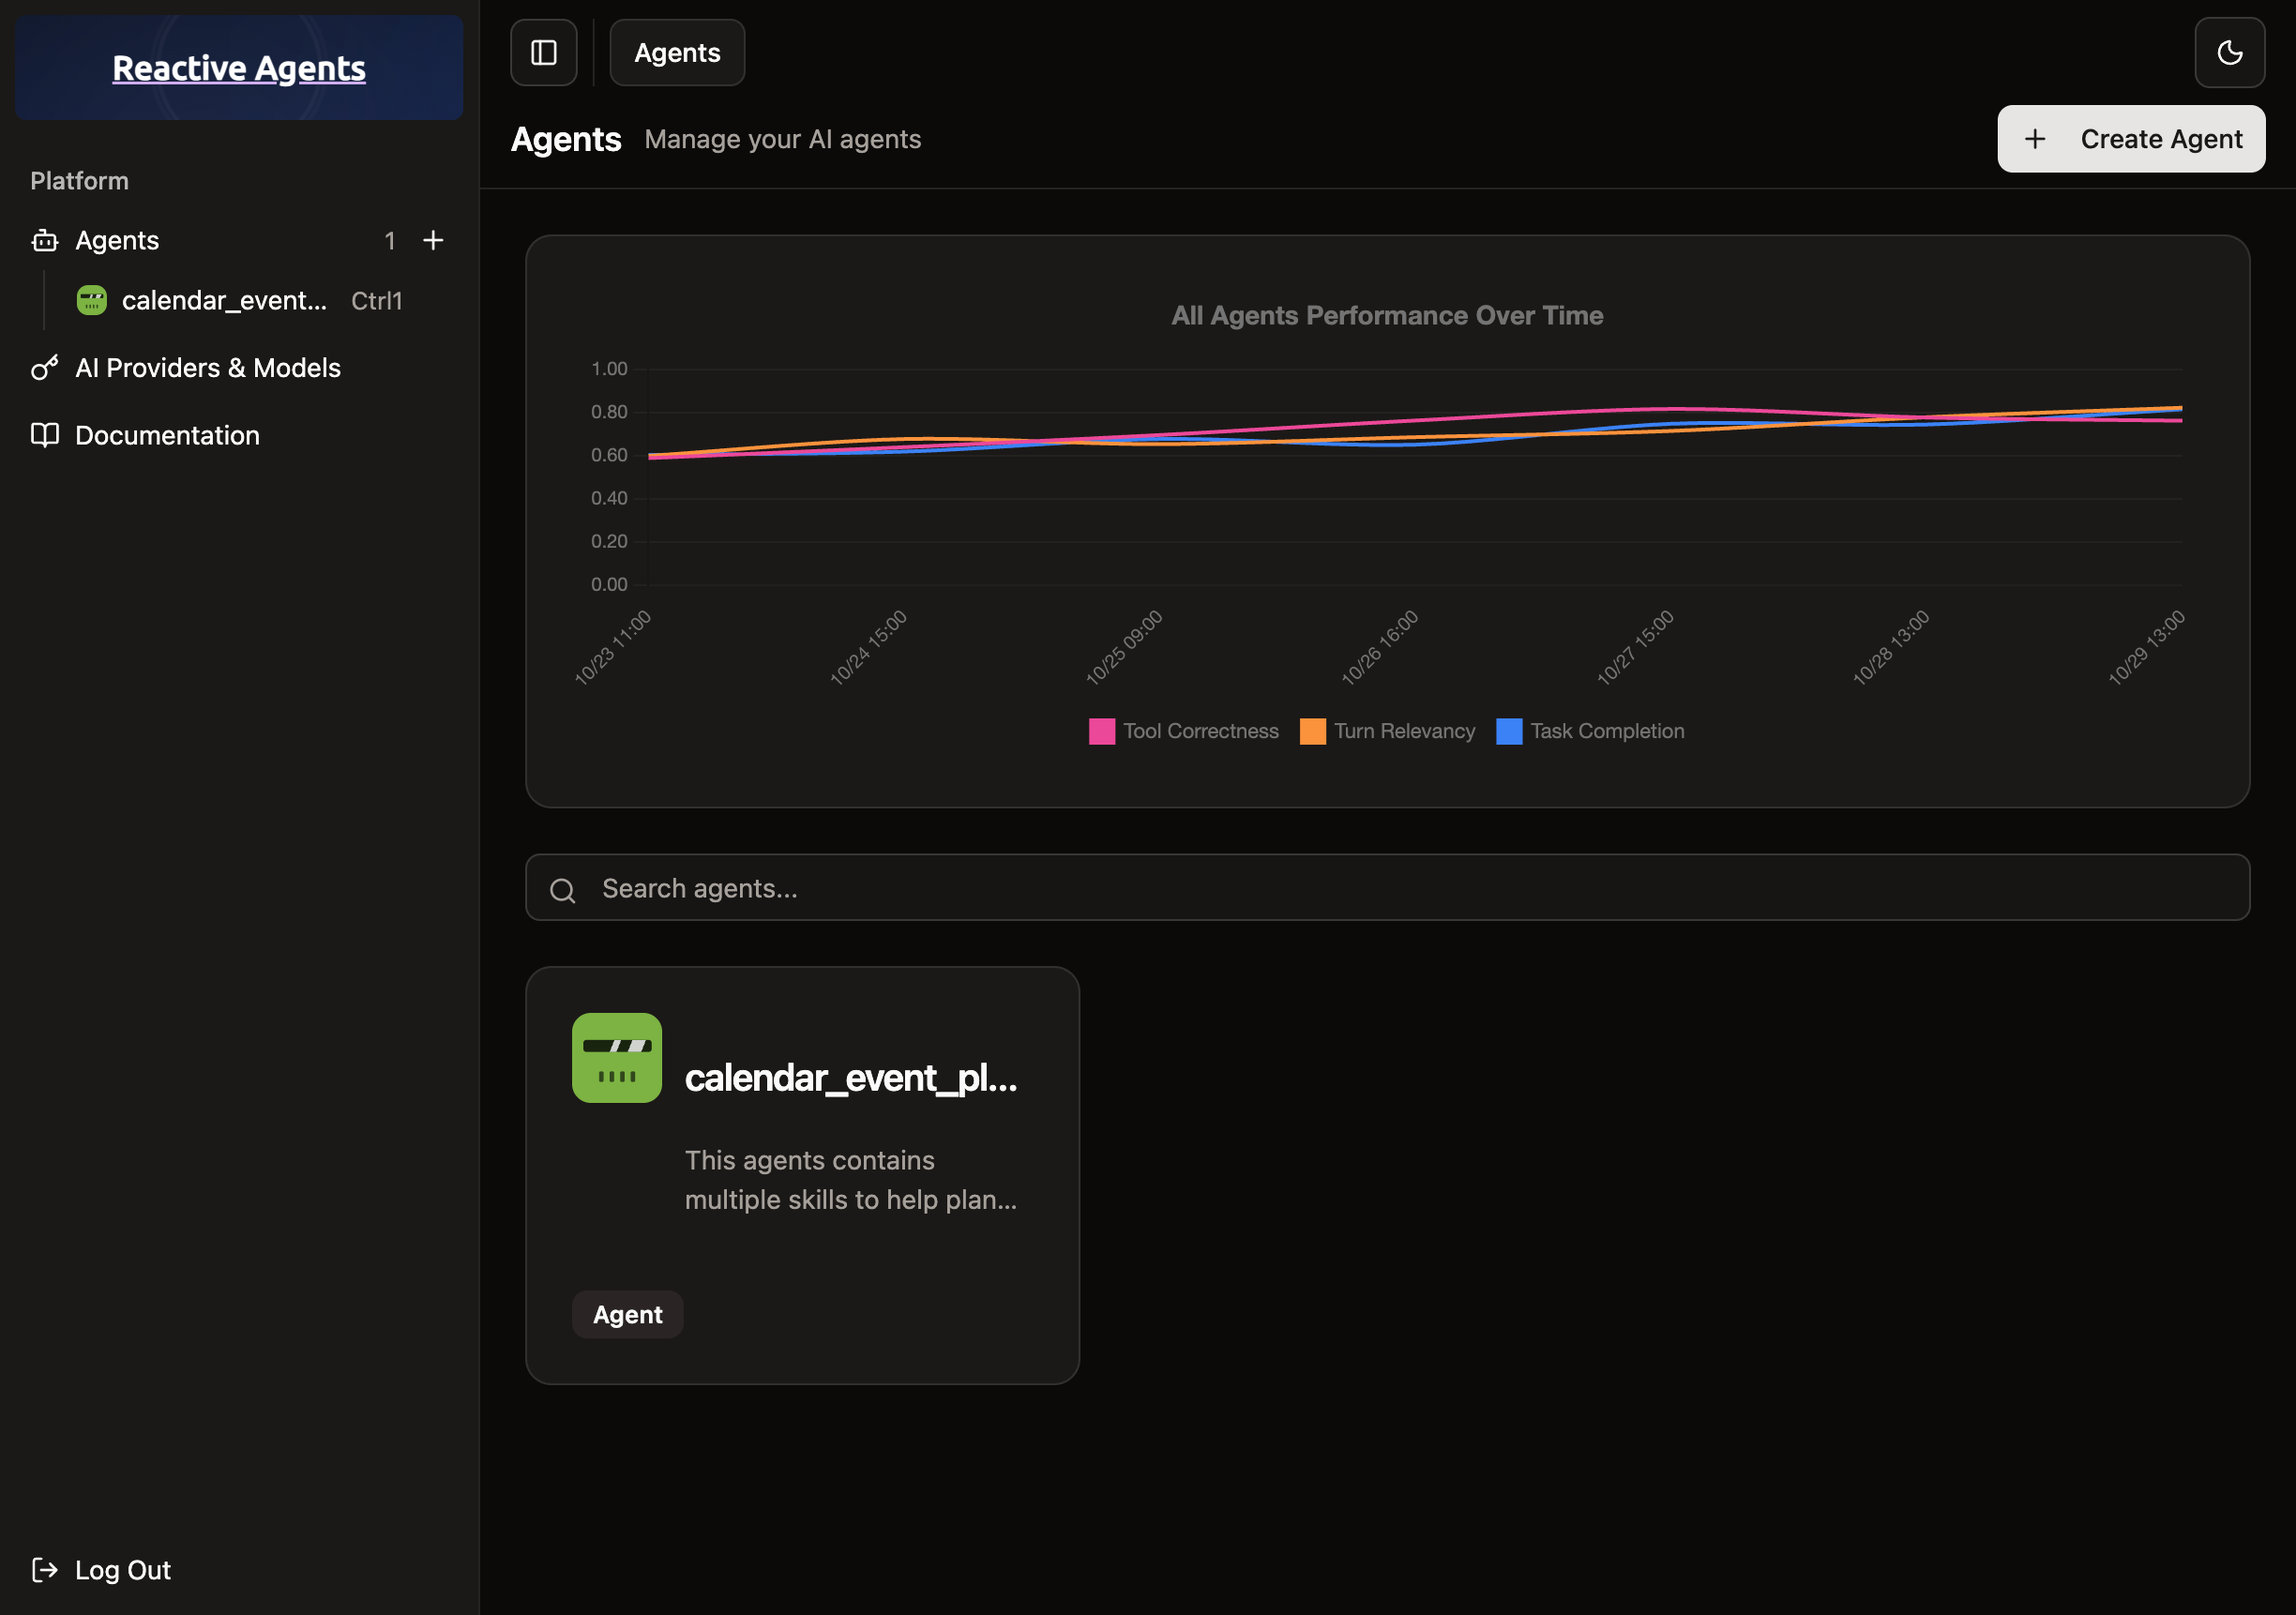Select the green robot icon beside calendar_event
Viewport: 2296px width, 1615px height.
click(91, 299)
